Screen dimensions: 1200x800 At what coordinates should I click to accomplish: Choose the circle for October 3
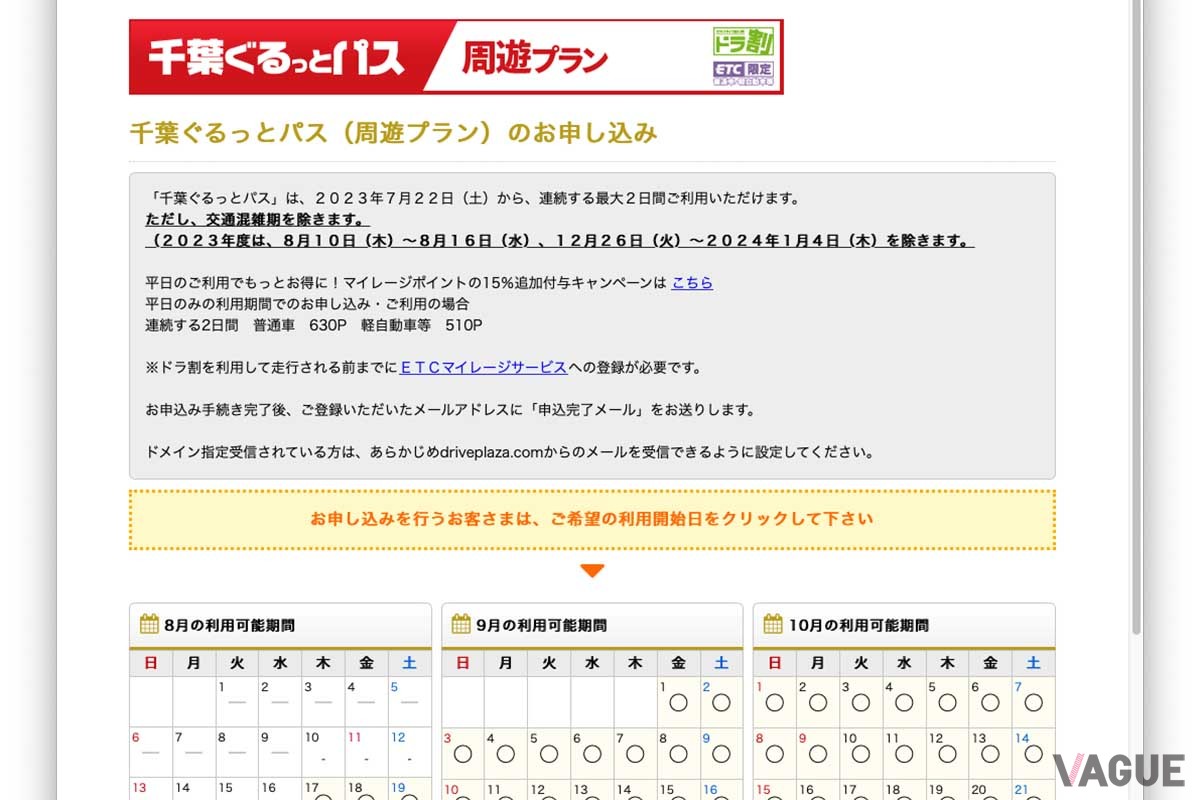pyautogui.click(x=860, y=702)
